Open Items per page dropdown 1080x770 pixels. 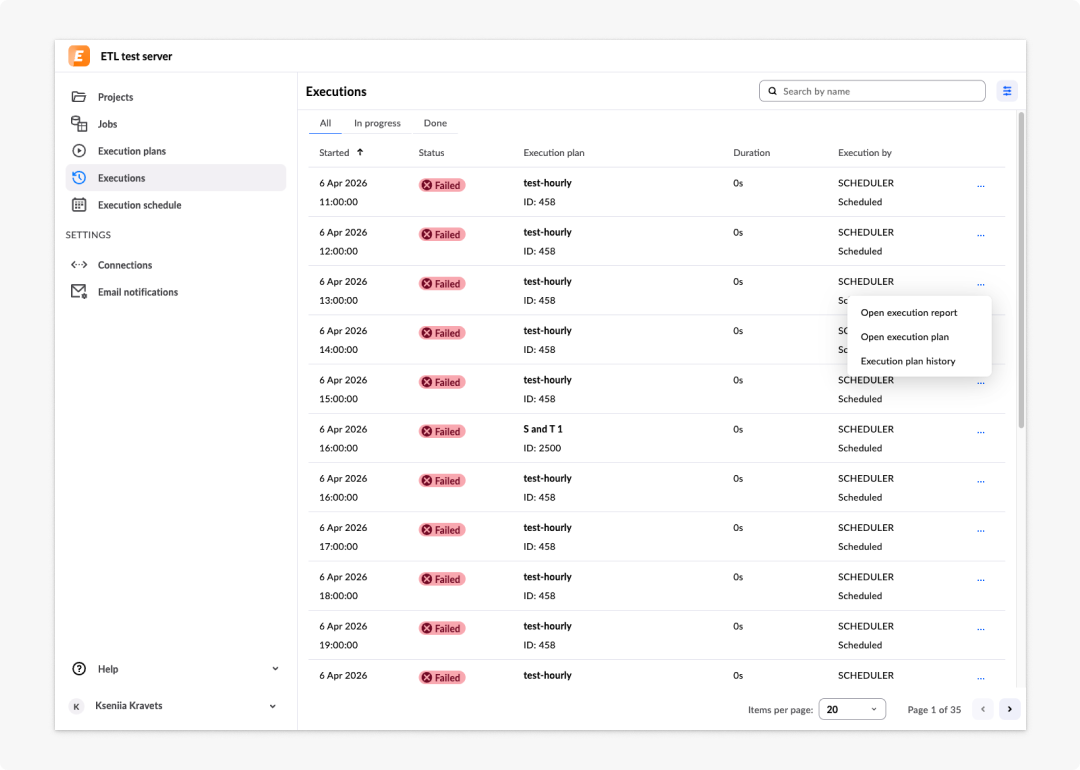pyautogui.click(x=852, y=709)
